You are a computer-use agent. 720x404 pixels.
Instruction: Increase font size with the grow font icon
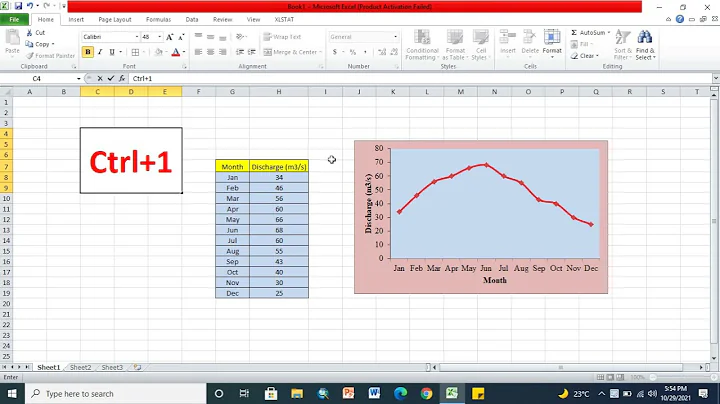tap(170, 37)
